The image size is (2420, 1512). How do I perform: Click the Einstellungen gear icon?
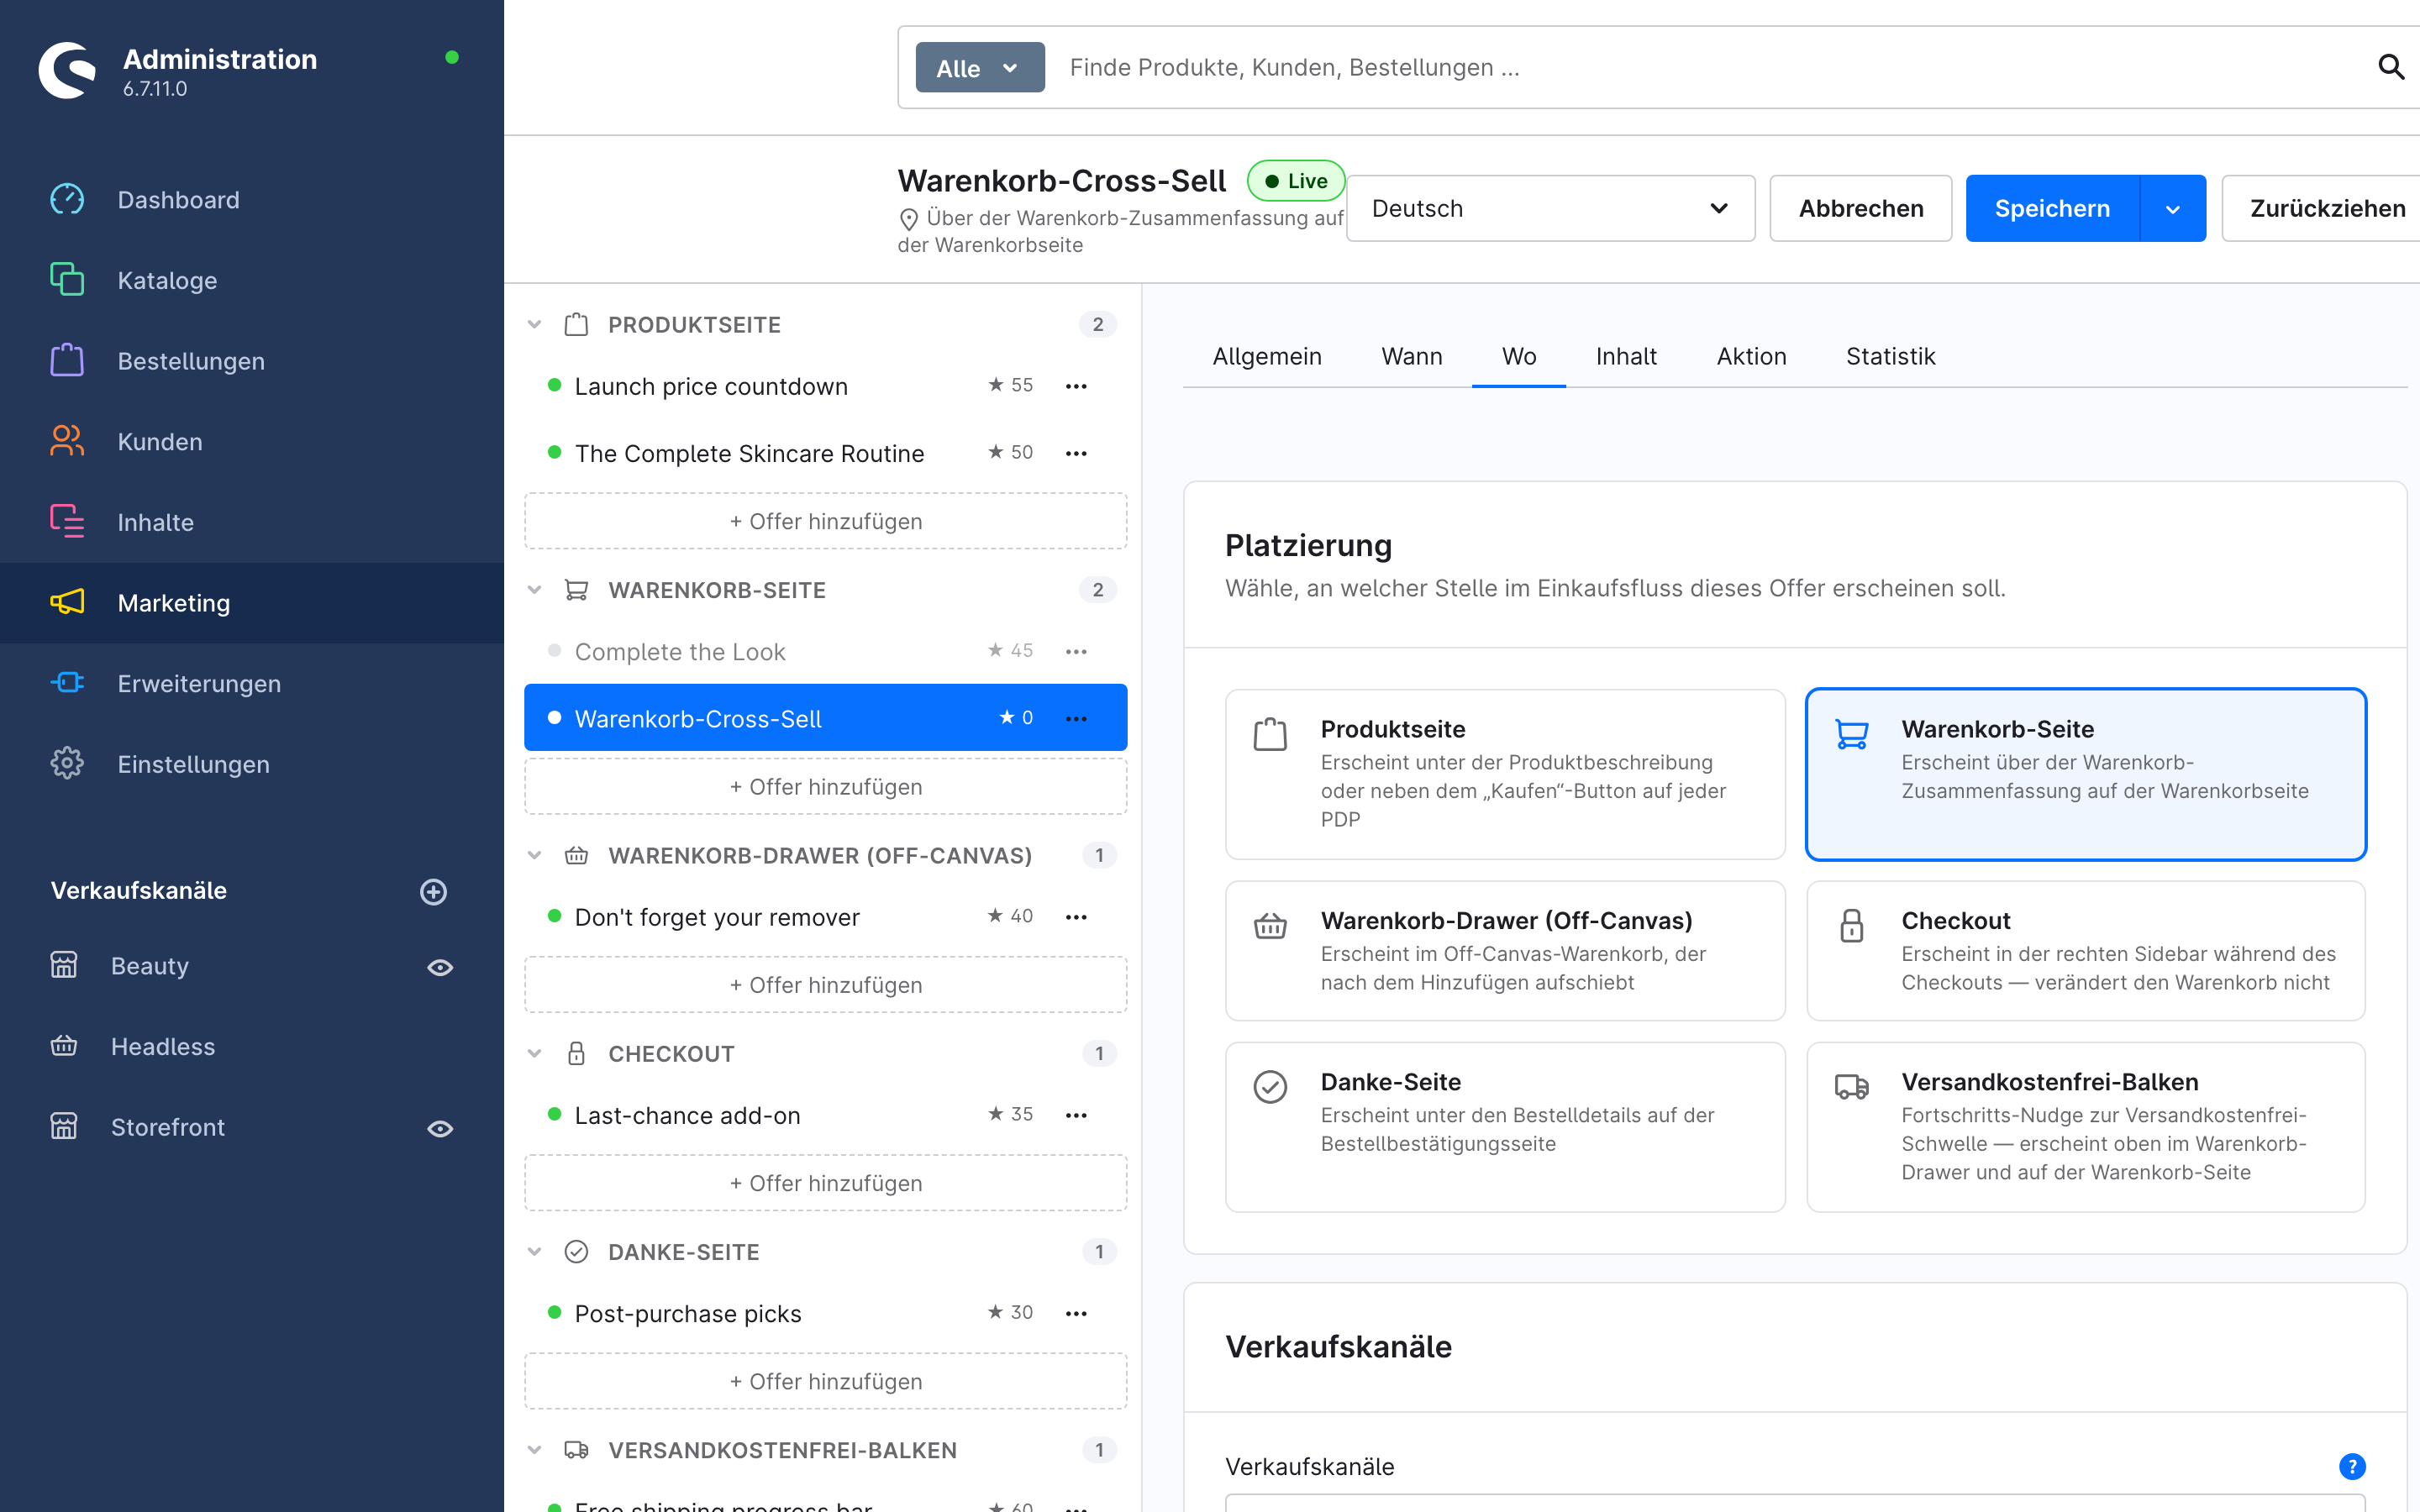[x=67, y=764]
